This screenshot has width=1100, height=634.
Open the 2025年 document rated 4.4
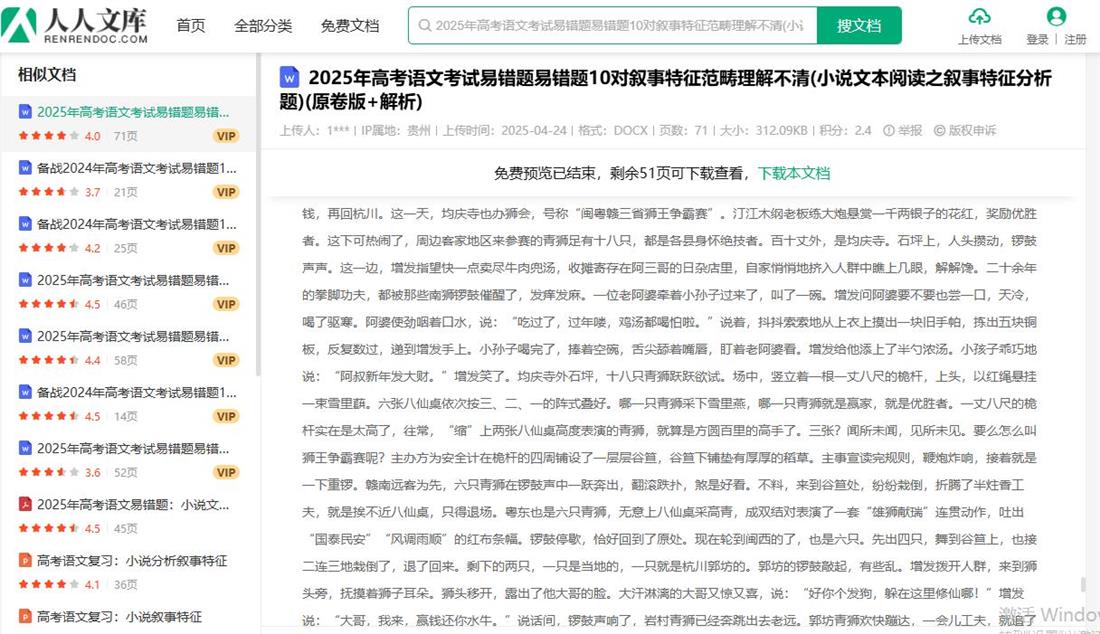click(x=133, y=337)
